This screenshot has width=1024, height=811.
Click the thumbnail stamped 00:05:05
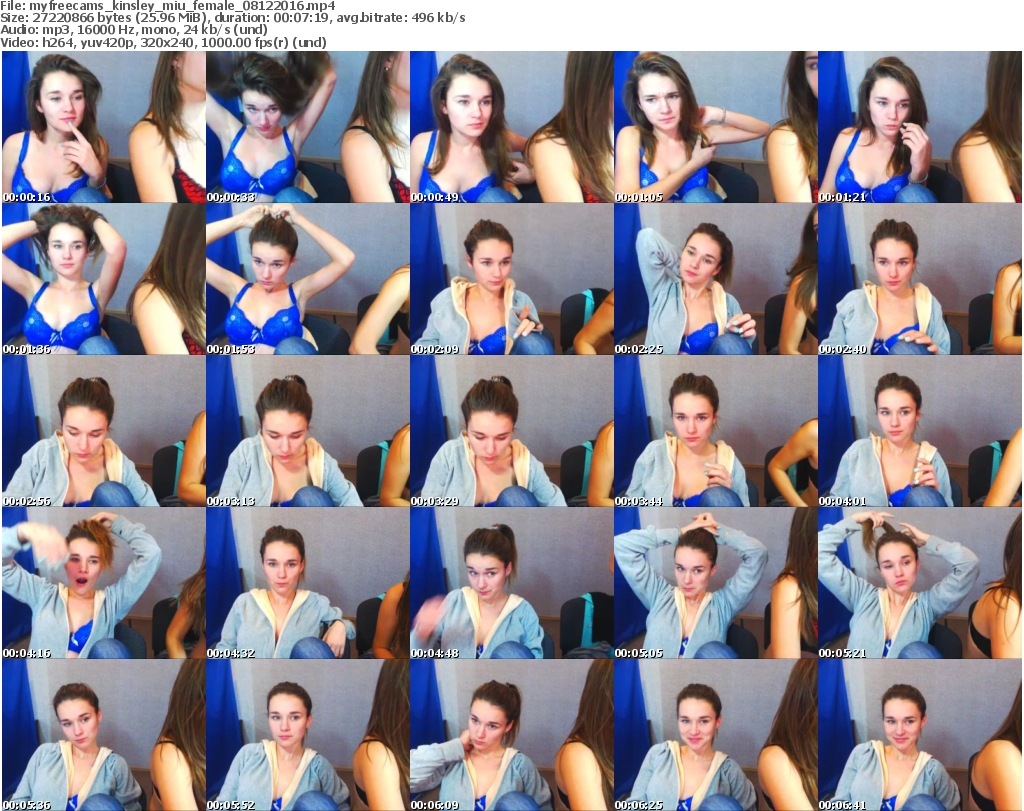(716, 583)
